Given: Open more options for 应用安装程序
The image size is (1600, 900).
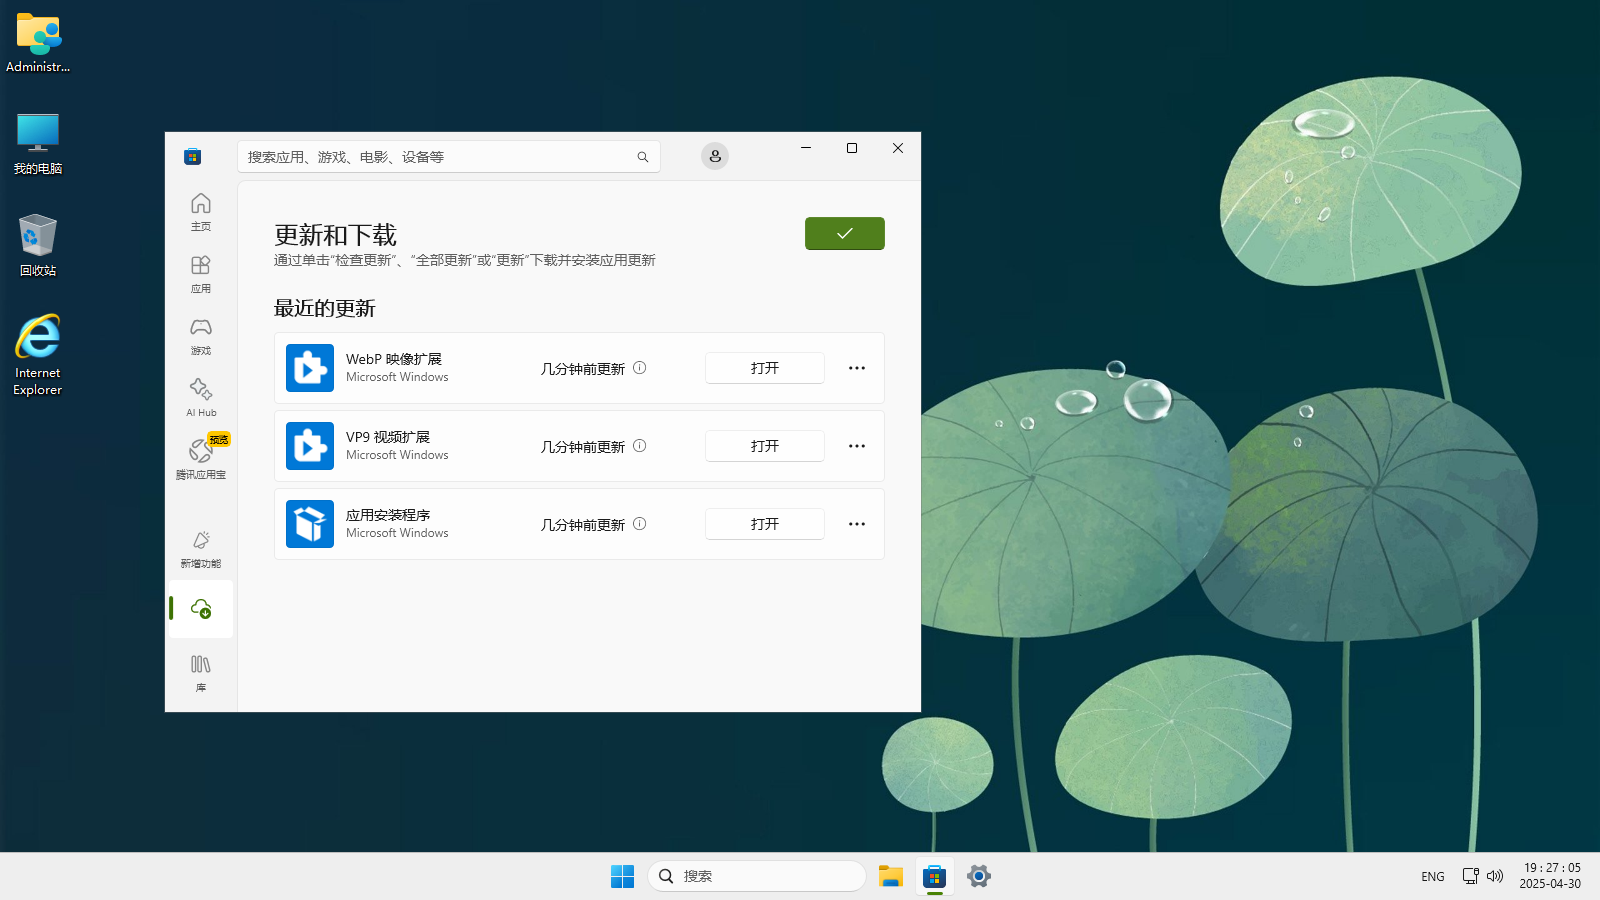Looking at the screenshot, I should tap(857, 524).
